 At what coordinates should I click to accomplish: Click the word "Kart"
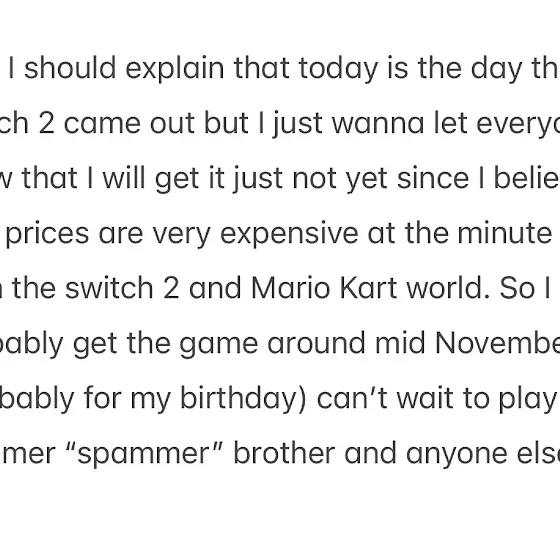[368, 288]
